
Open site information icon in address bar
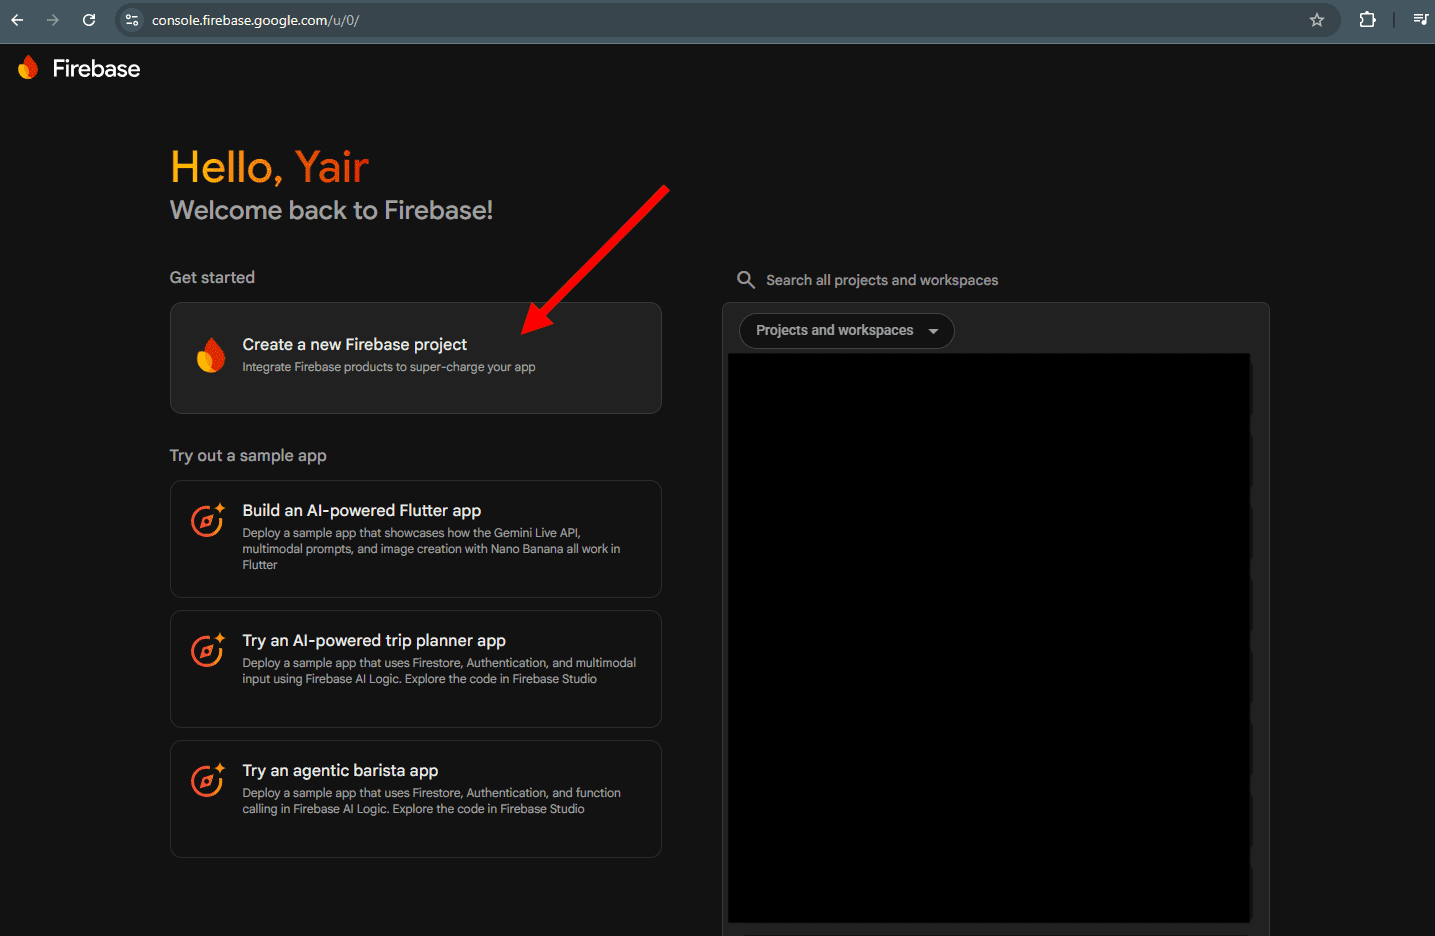tap(132, 20)
